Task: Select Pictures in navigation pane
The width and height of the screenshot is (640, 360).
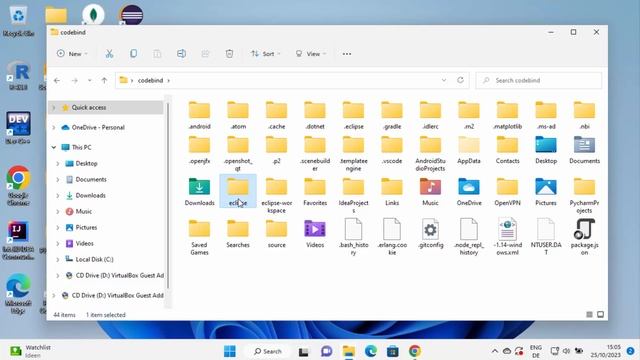Action: click(86, 227)
